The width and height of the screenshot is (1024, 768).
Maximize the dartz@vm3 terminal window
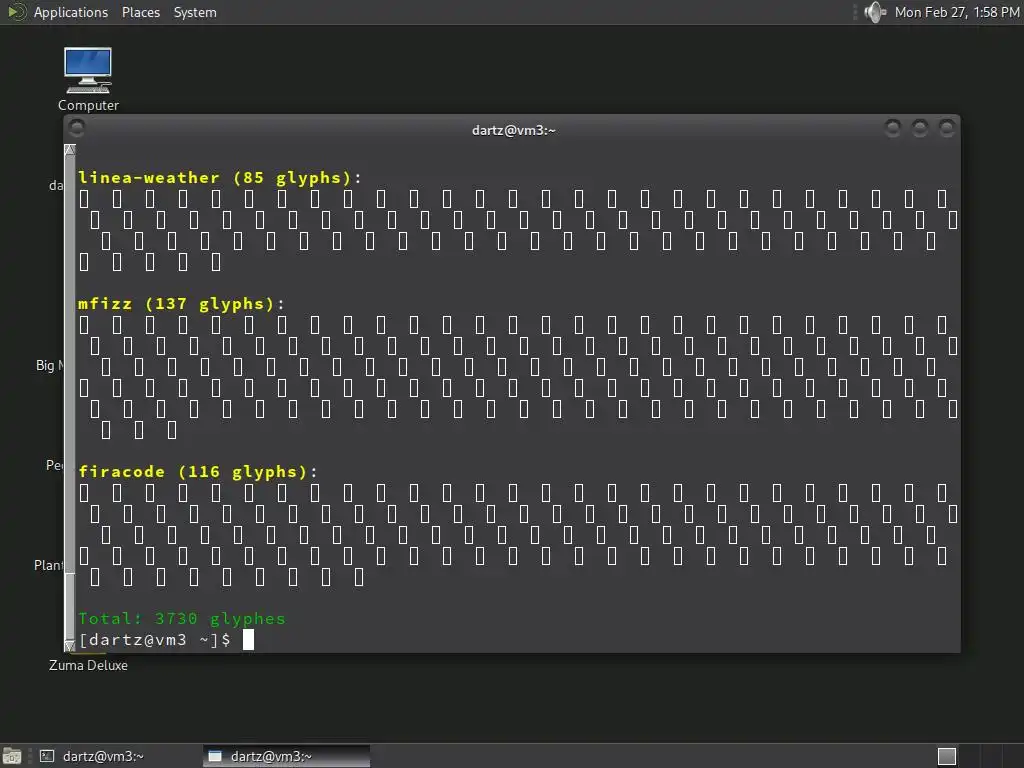click(x=920, y=128)
